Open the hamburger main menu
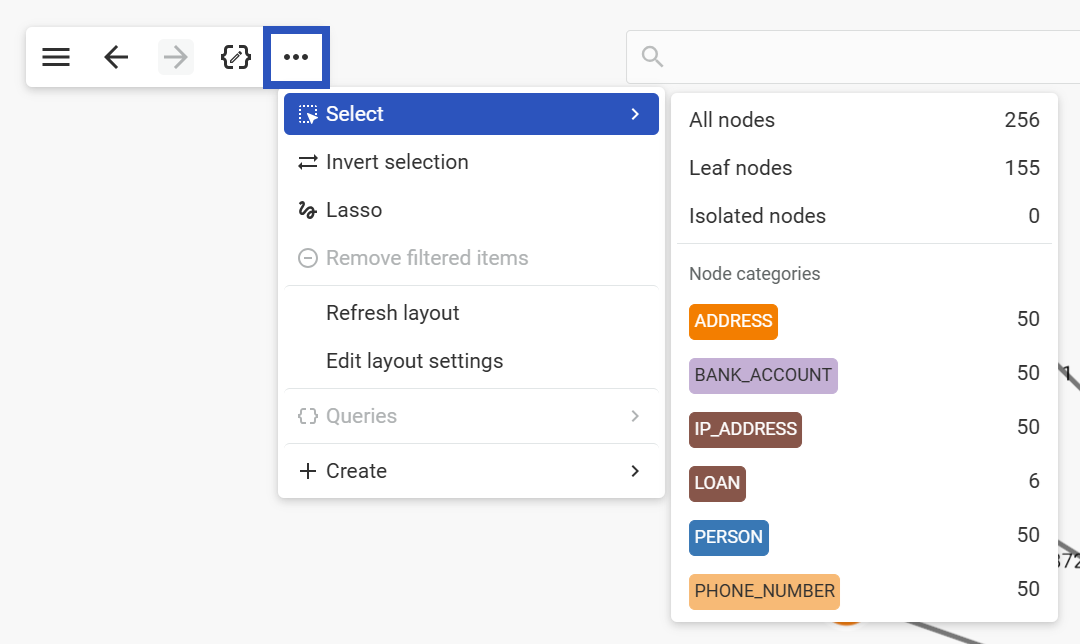The width and height of the screenshot is (1080, 644). tap(56, 57)
